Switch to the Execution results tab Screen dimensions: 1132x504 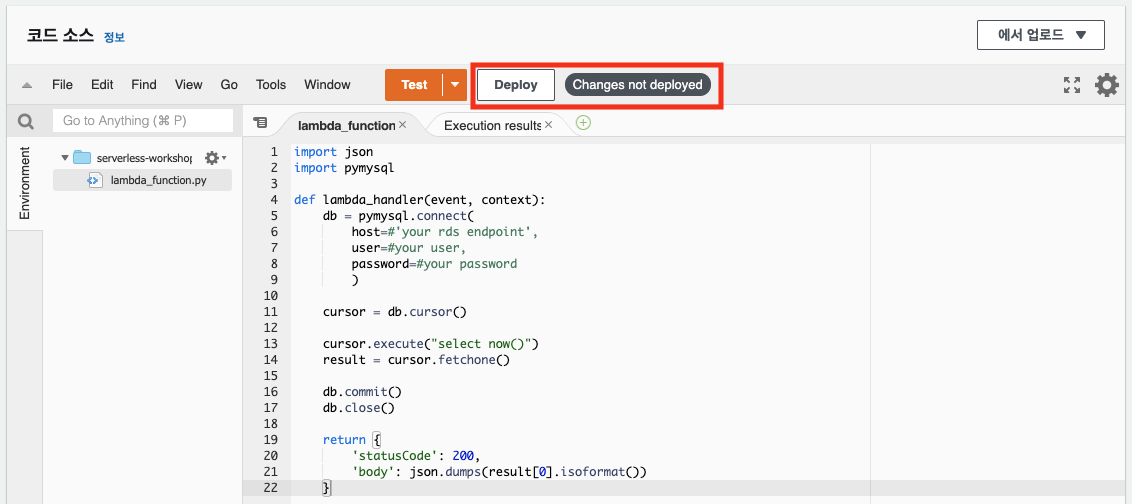click(492, 125)
